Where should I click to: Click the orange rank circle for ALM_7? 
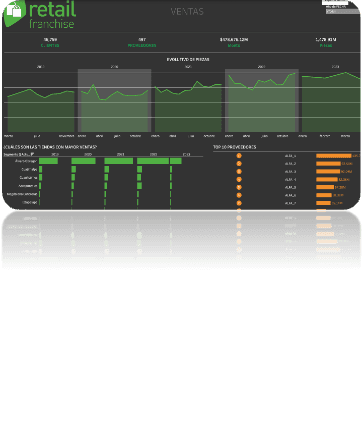pyautogui.click(x=239, y=203)
